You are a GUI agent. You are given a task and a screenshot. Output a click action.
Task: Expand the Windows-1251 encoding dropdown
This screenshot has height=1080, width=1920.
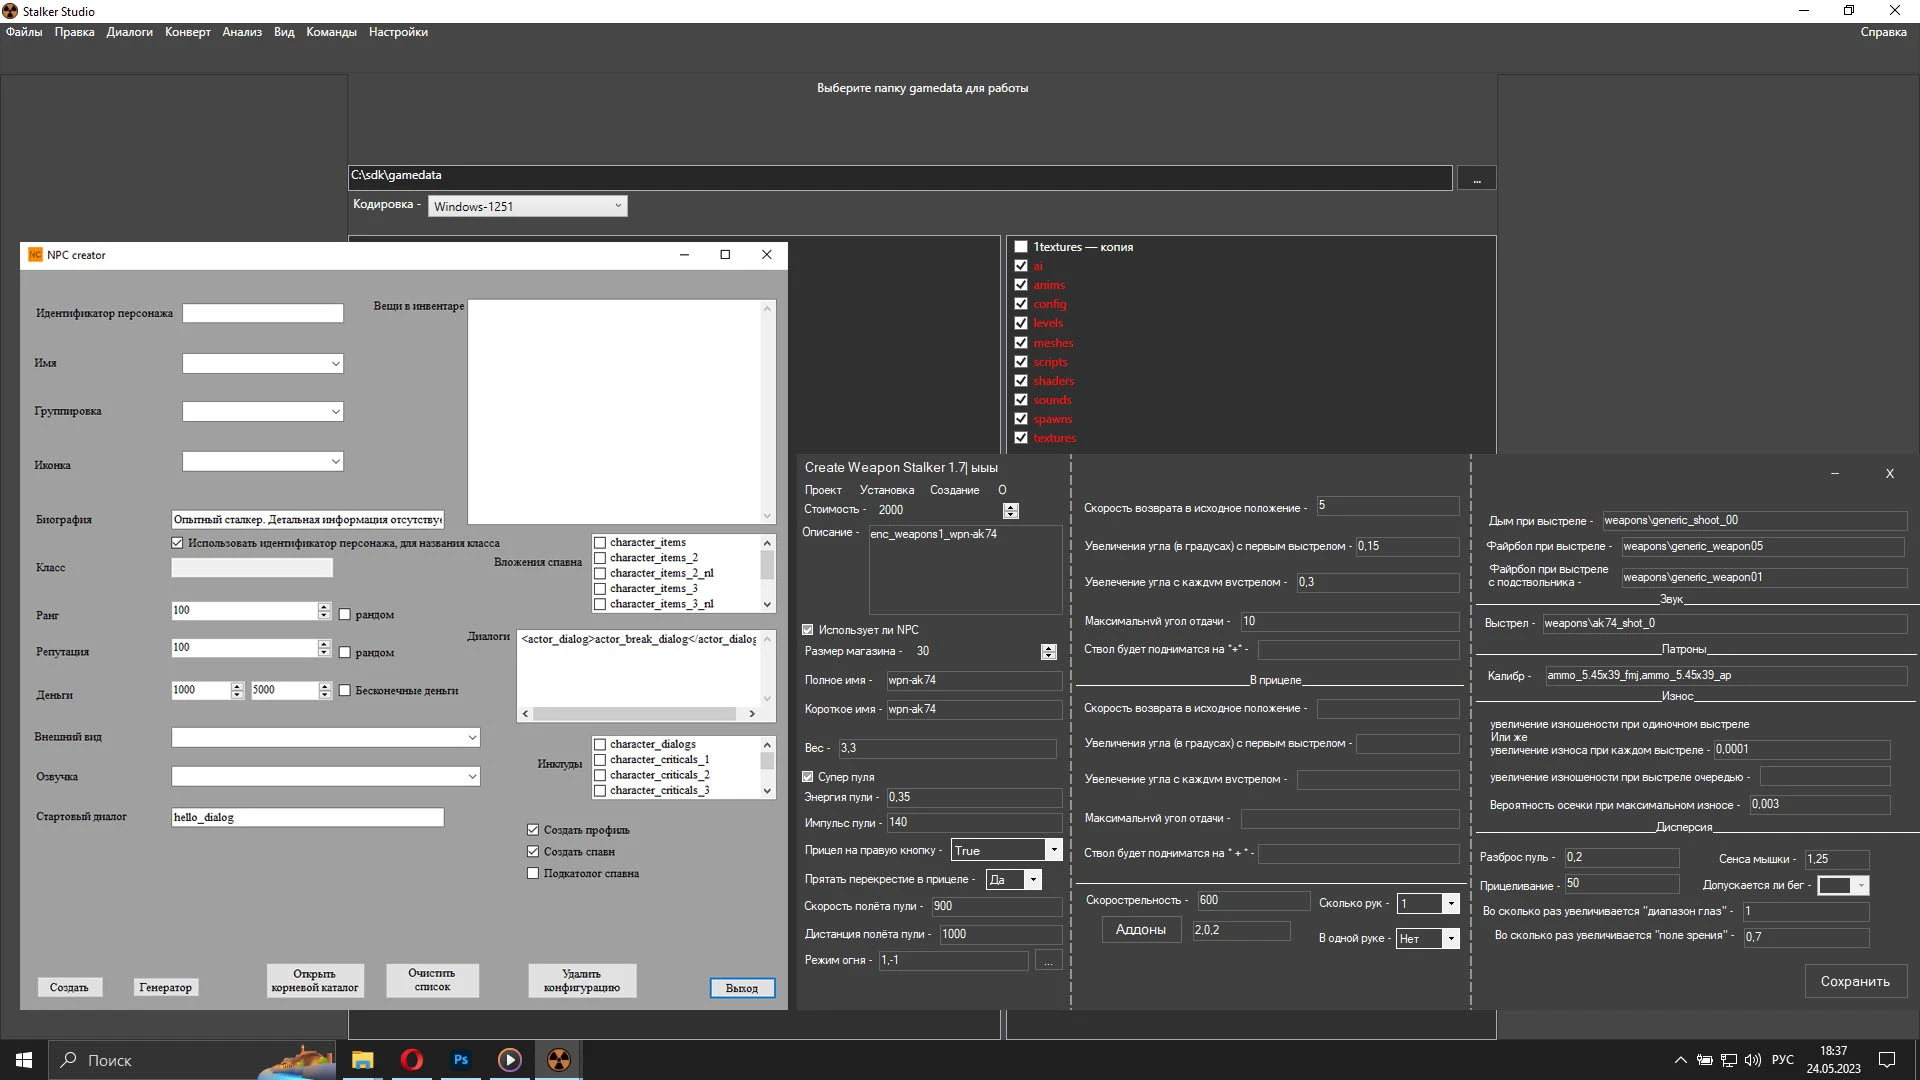(617, 206)
